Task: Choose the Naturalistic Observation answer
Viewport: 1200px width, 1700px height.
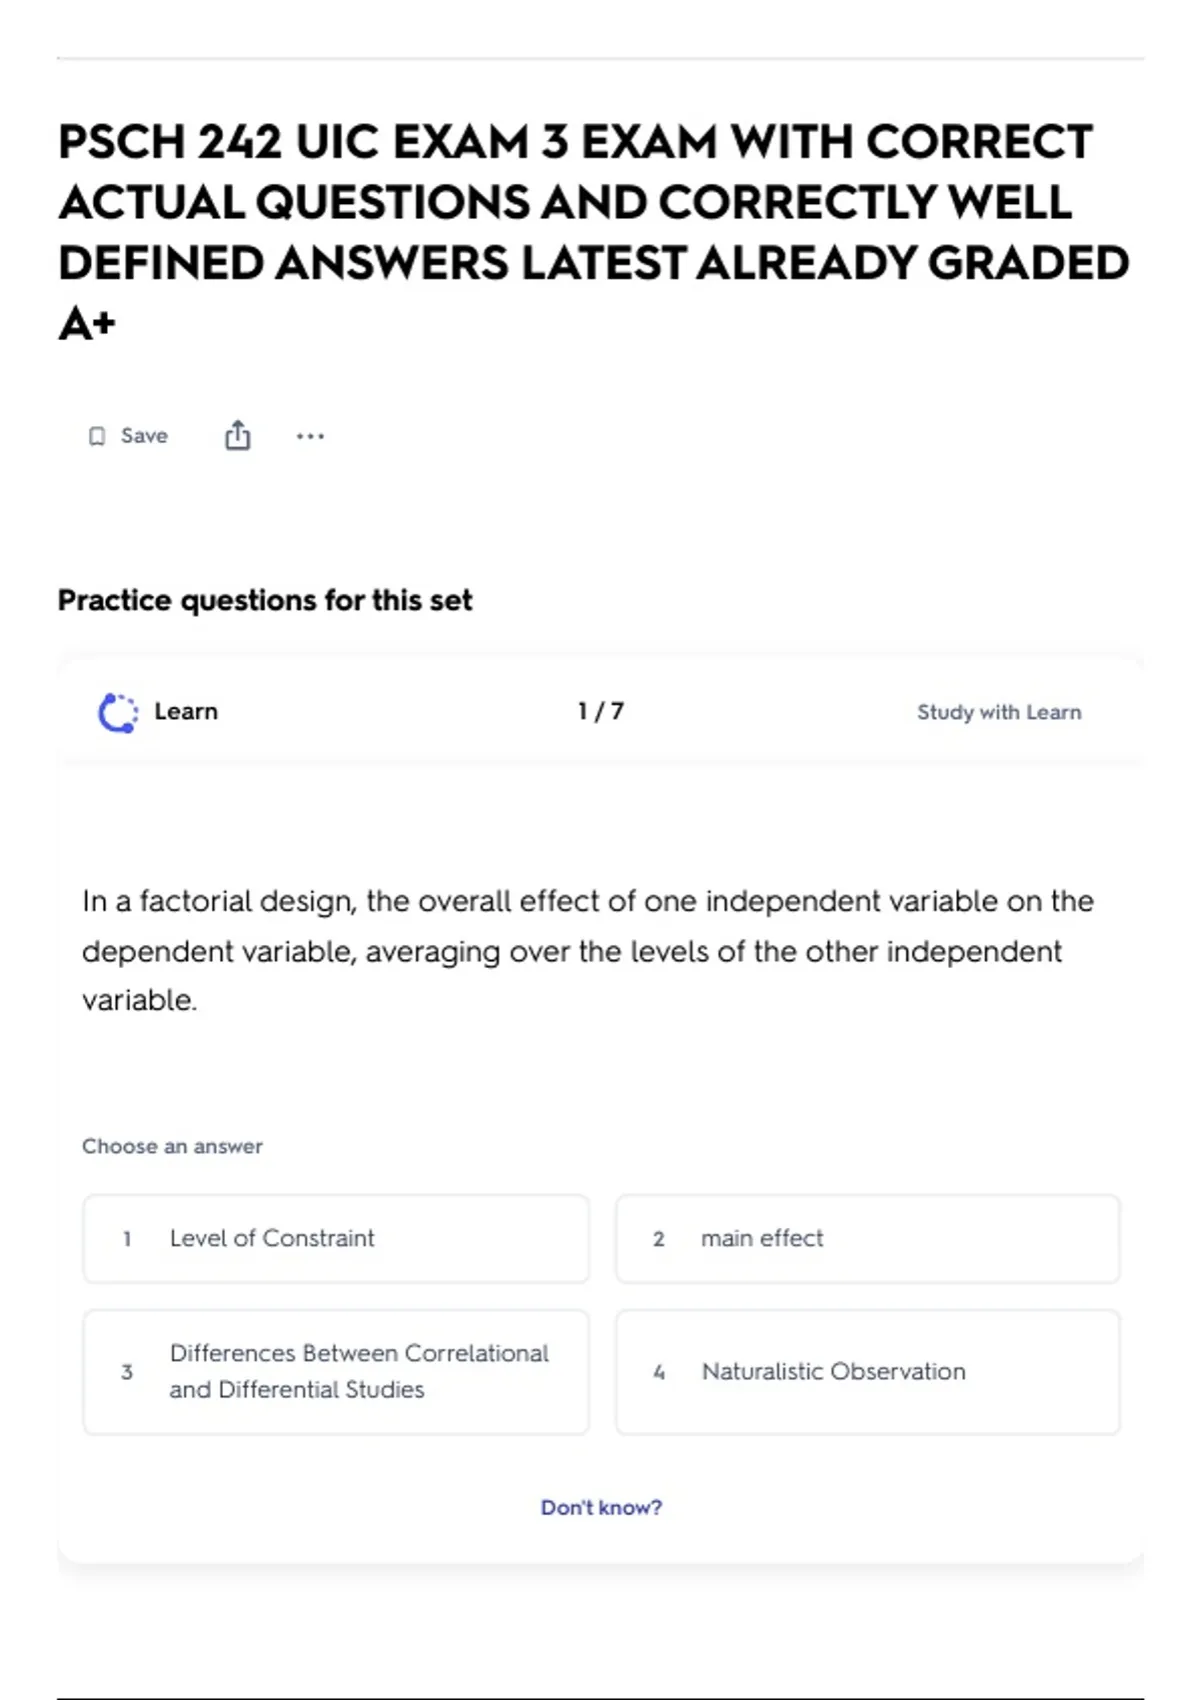Action: [868, 1372]
